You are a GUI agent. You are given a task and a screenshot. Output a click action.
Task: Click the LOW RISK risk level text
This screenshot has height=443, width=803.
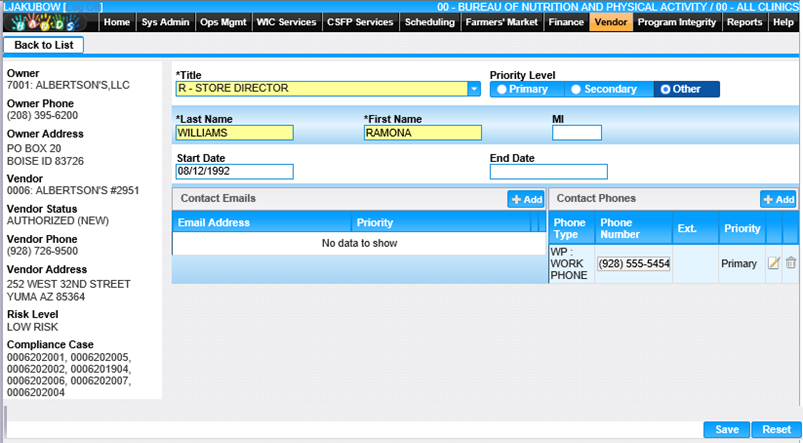point(32,327)
